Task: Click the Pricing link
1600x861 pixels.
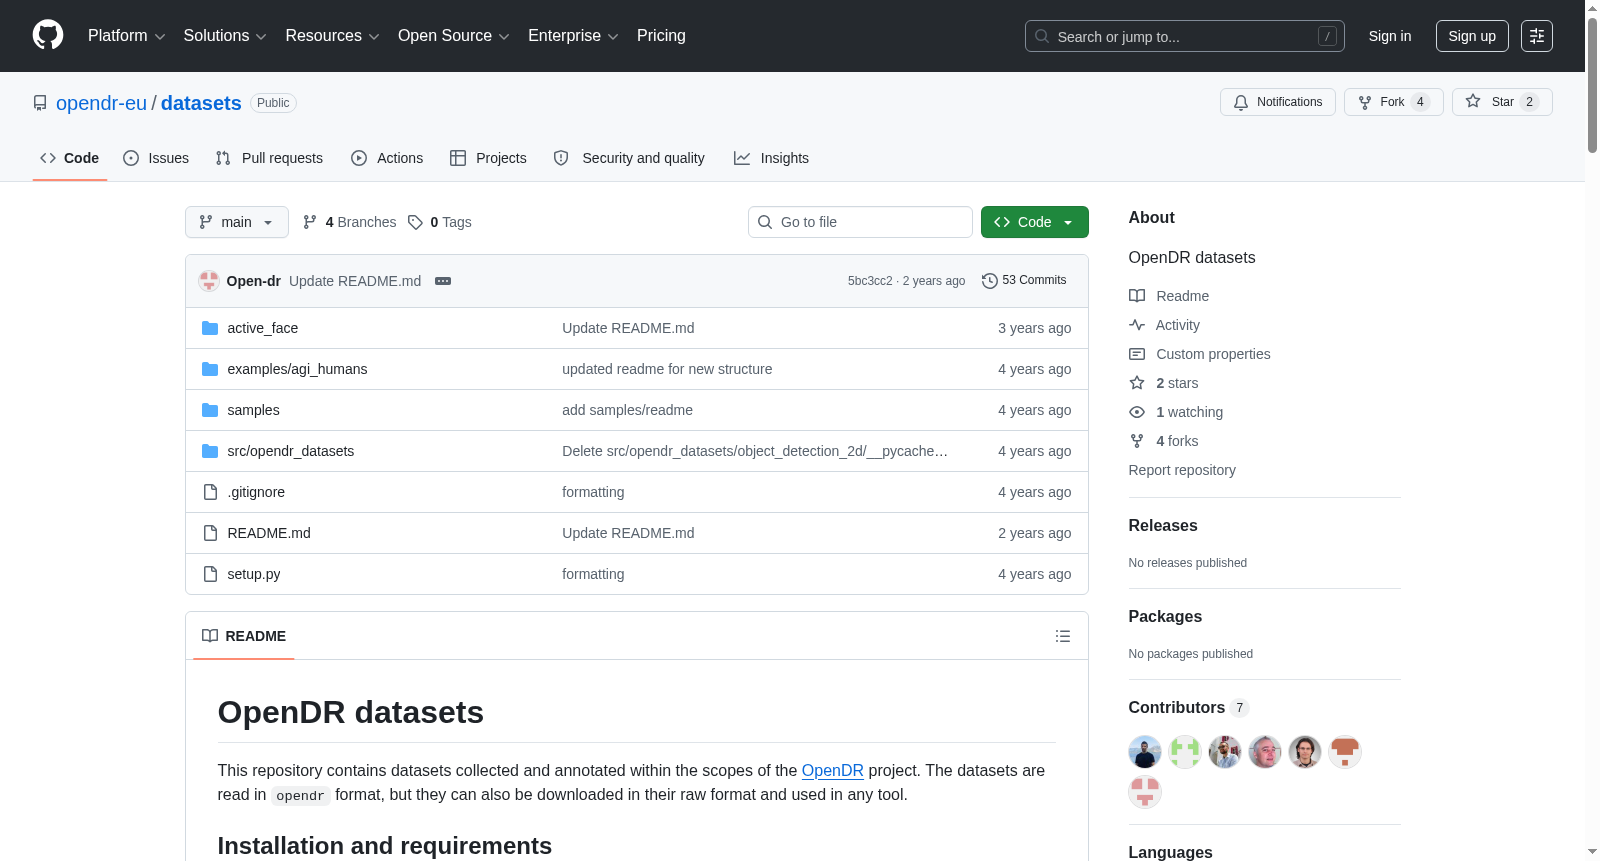Action: tap(661, 36)
